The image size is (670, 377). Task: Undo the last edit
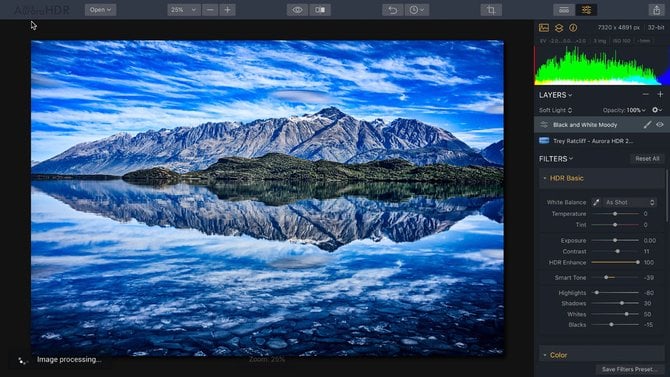point(393,10)
